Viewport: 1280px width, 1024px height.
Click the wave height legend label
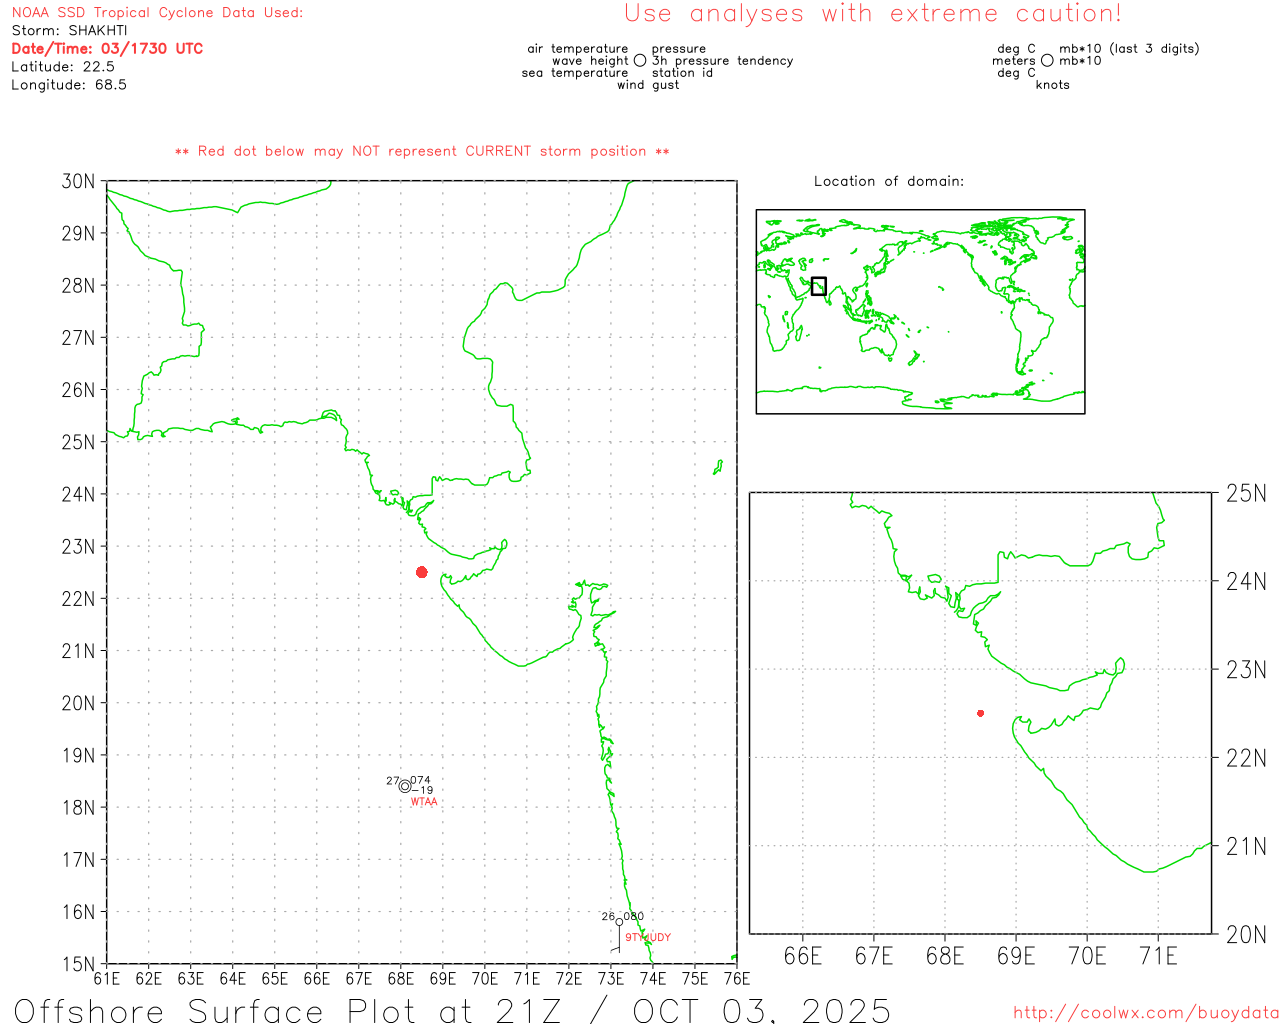coord(591,61)
